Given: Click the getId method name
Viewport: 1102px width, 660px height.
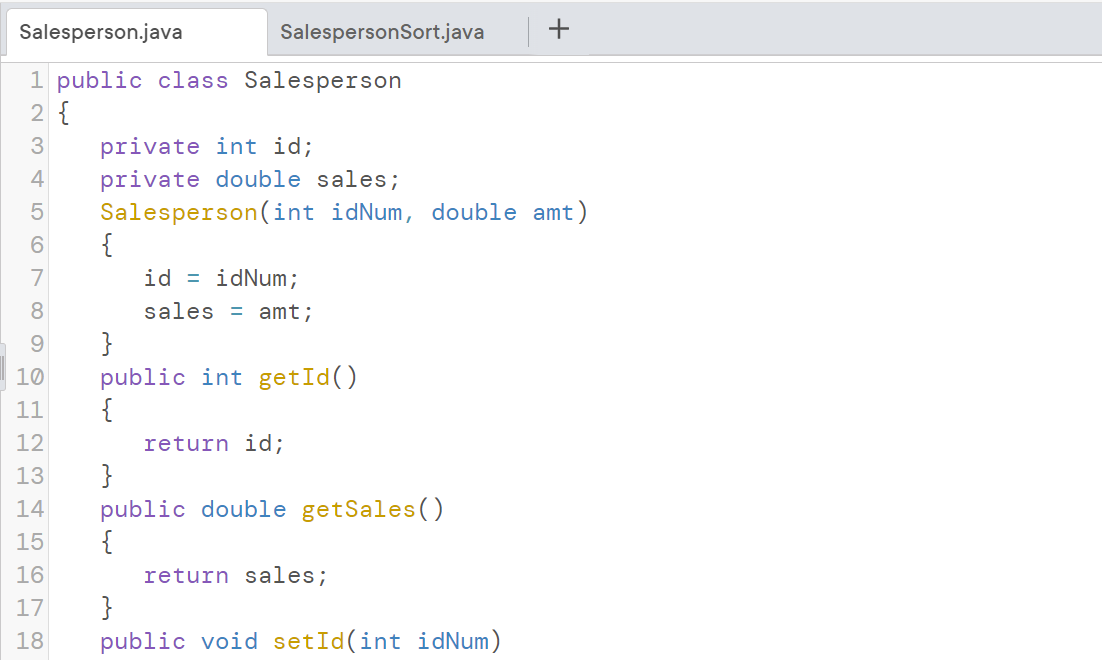Looking at the screenshot, I should (293, 377).
